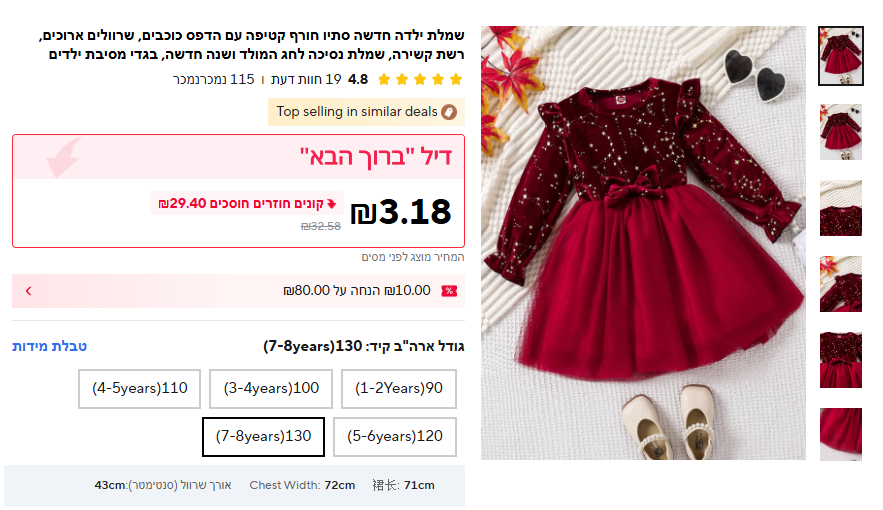
Task: Select size (3-4years)100
Action: (x=271, y=388)
